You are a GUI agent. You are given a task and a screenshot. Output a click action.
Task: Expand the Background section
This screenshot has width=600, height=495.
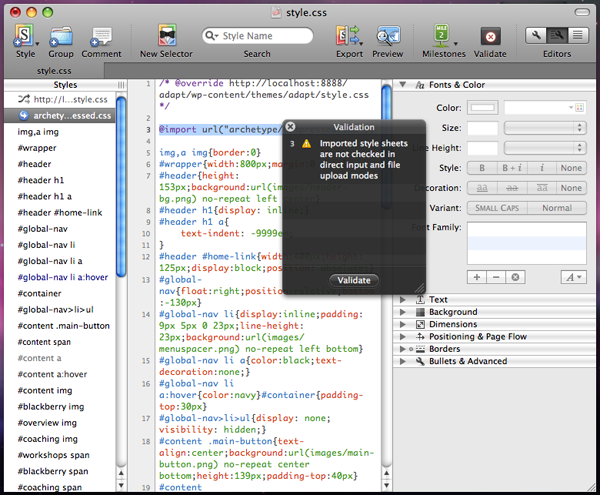[403, 312]
